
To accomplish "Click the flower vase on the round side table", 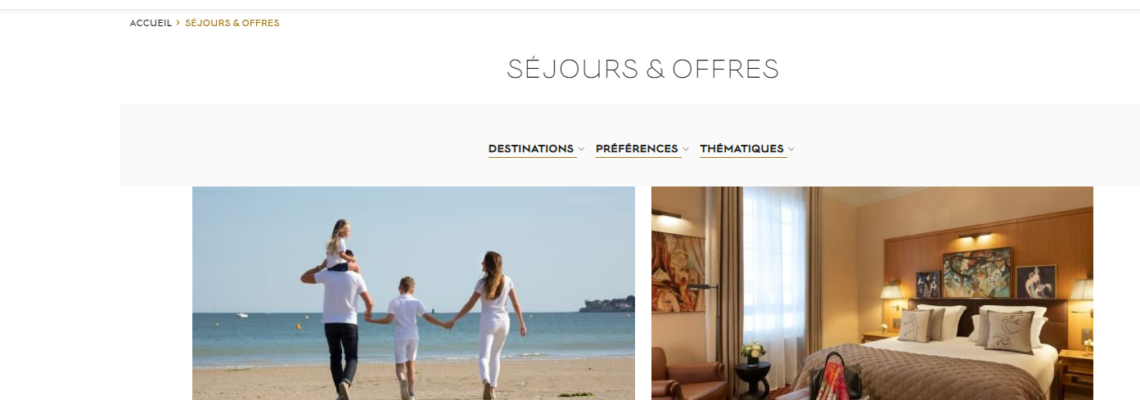I will click(x=753, y=353).
